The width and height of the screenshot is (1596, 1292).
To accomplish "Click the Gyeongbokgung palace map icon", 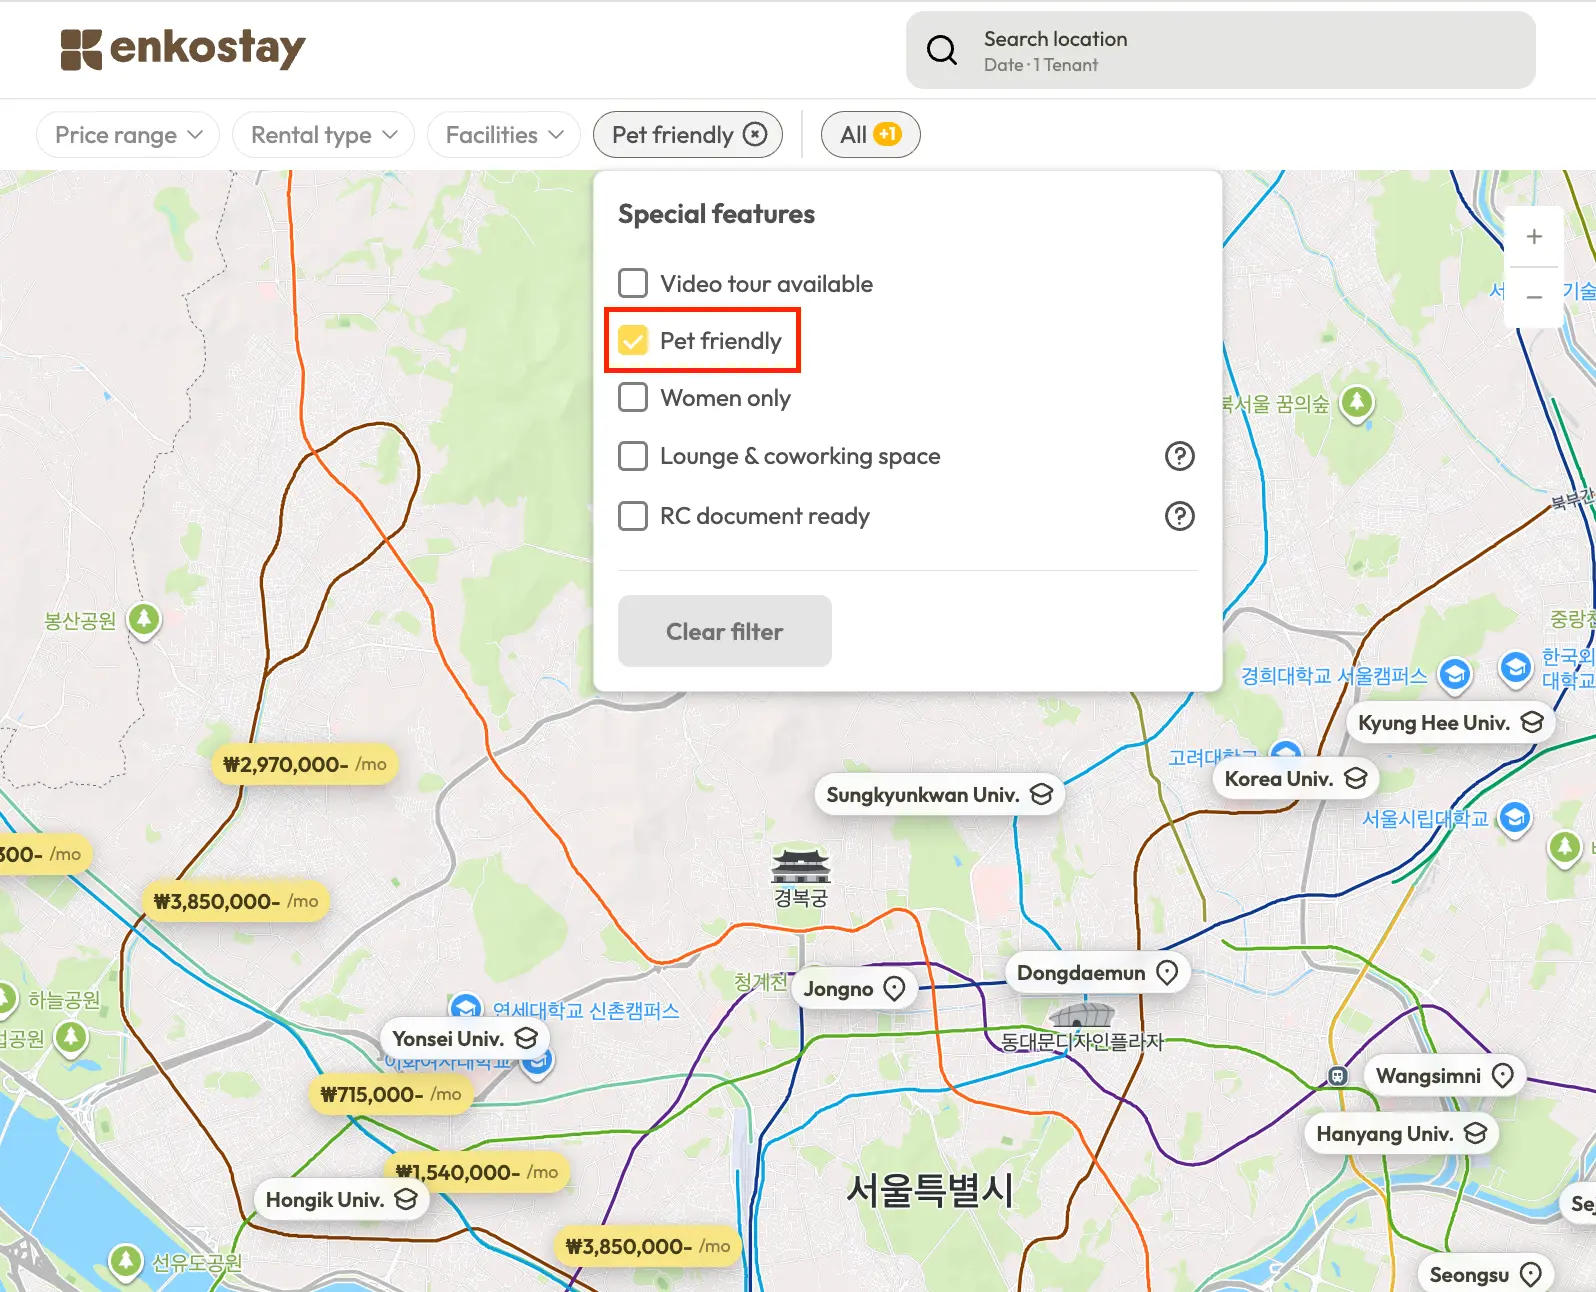I will 801,866.
